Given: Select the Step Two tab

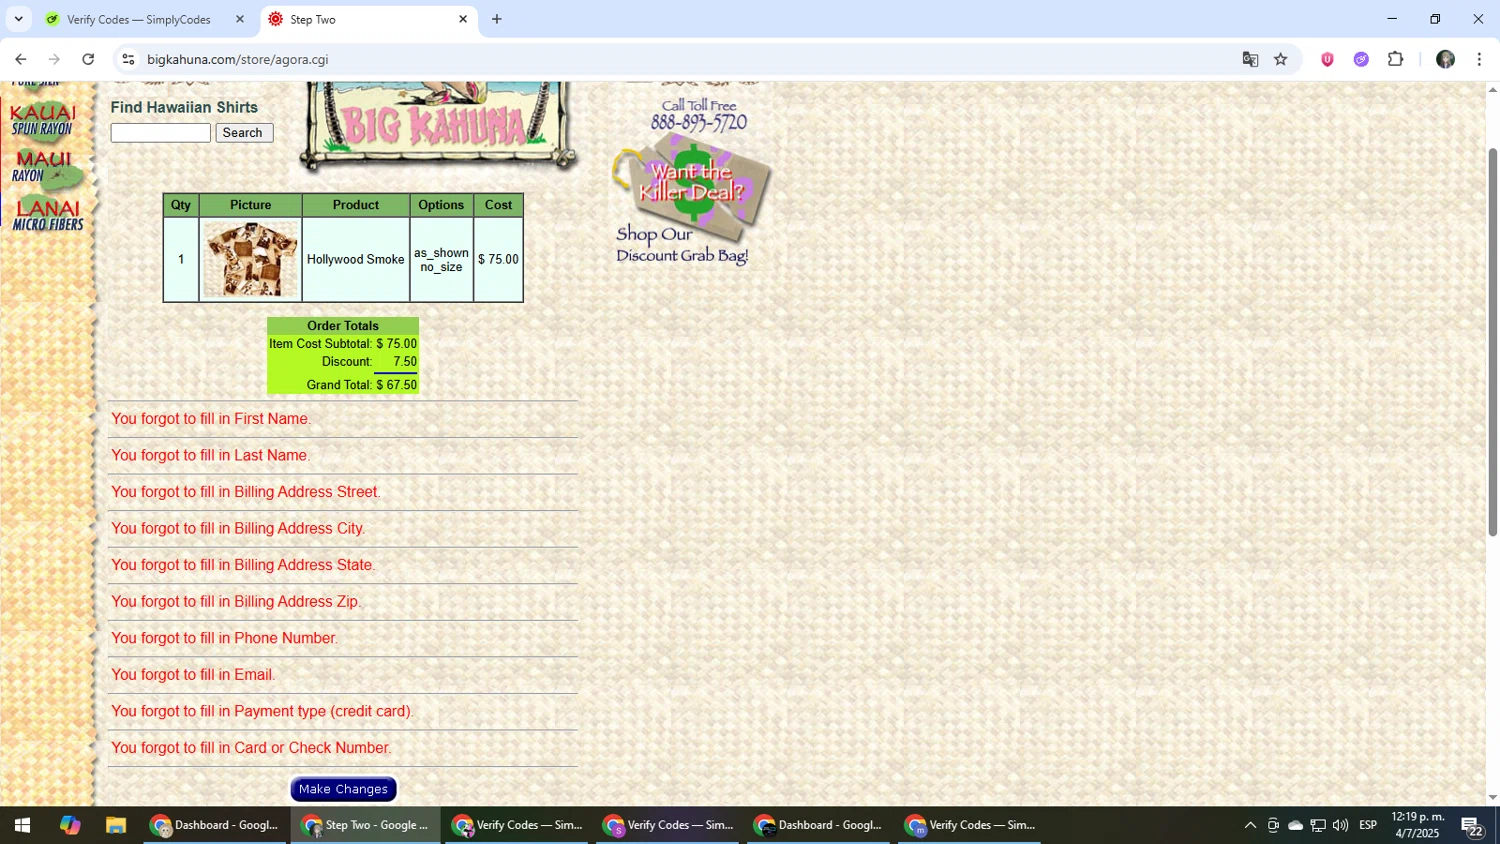Looking at the screenshot, I should (x=368, y=19).
